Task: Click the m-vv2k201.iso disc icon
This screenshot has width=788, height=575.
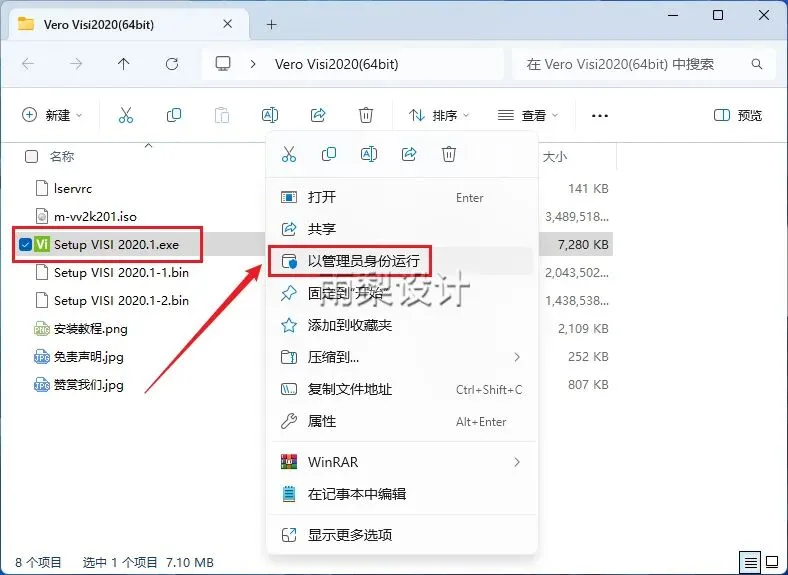Action: click(42, 217)
